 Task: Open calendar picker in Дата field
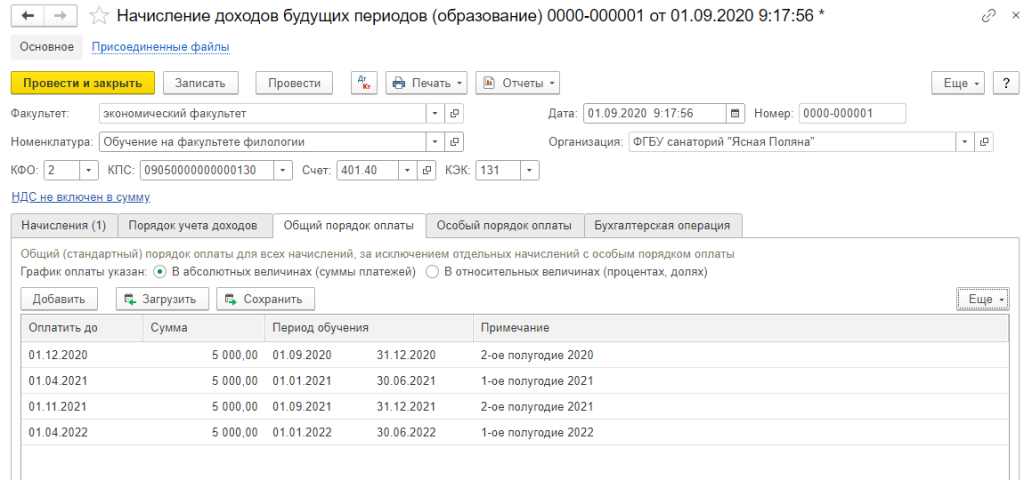pyautogui.click(x=736, y=113)
